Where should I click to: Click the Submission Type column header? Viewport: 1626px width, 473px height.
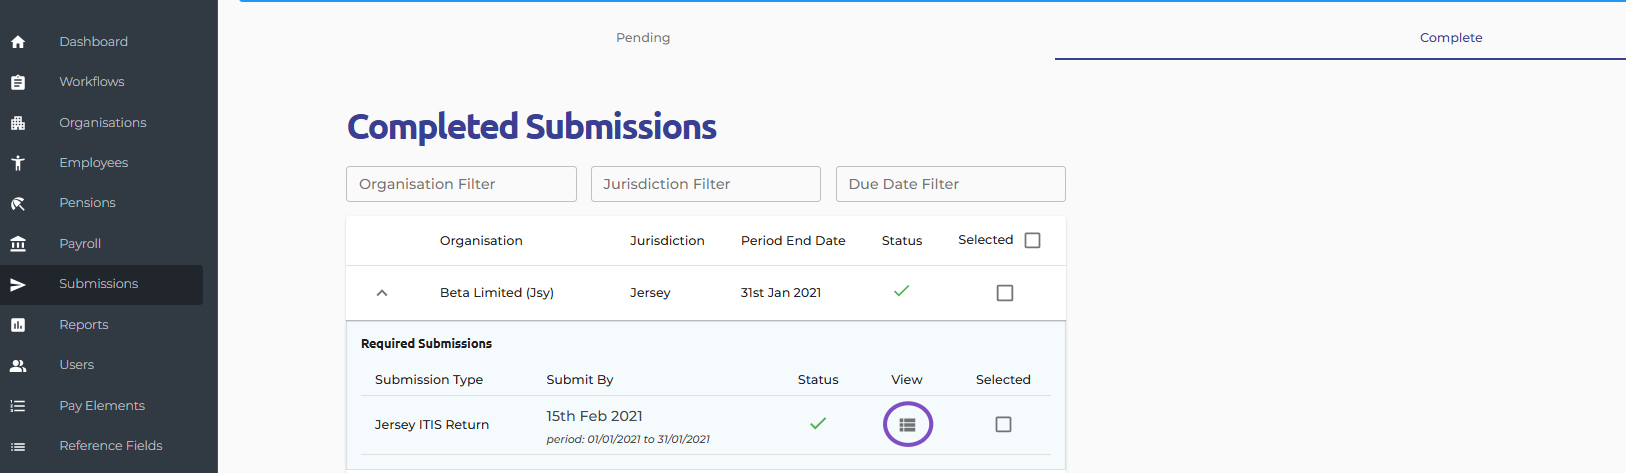pos(429,380)
